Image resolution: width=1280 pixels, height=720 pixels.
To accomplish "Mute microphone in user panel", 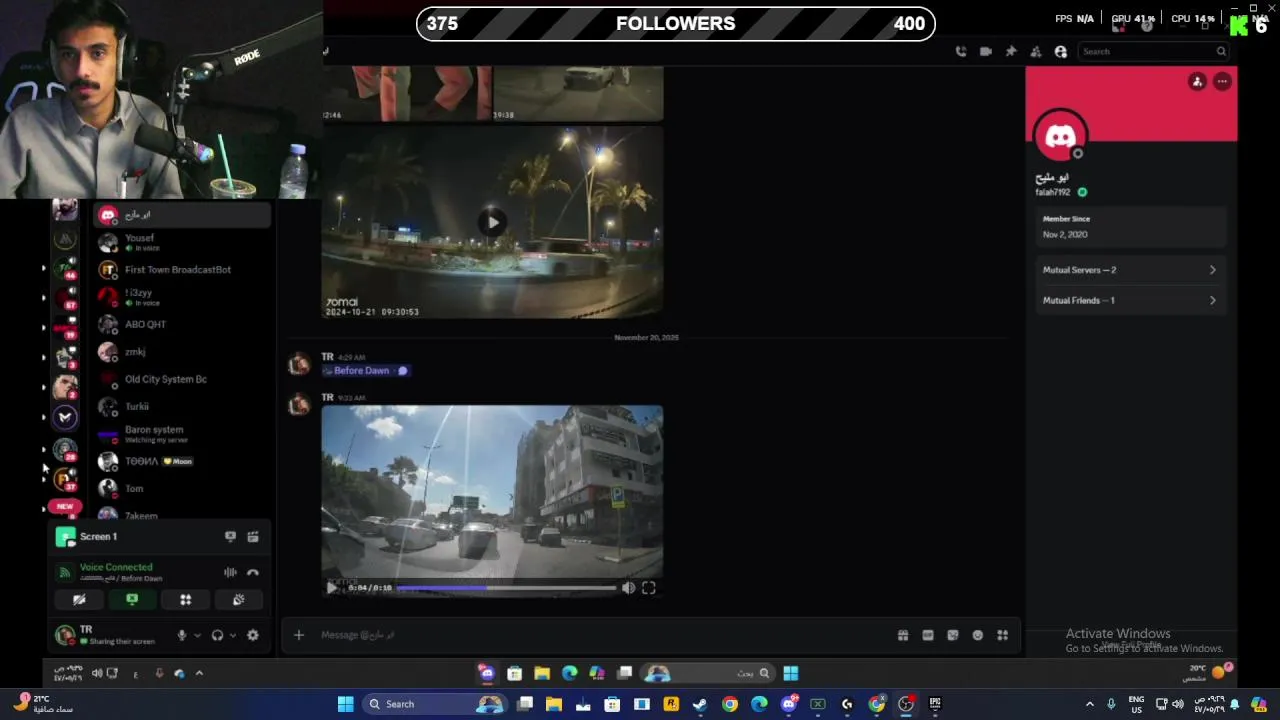I will (182, 635).
